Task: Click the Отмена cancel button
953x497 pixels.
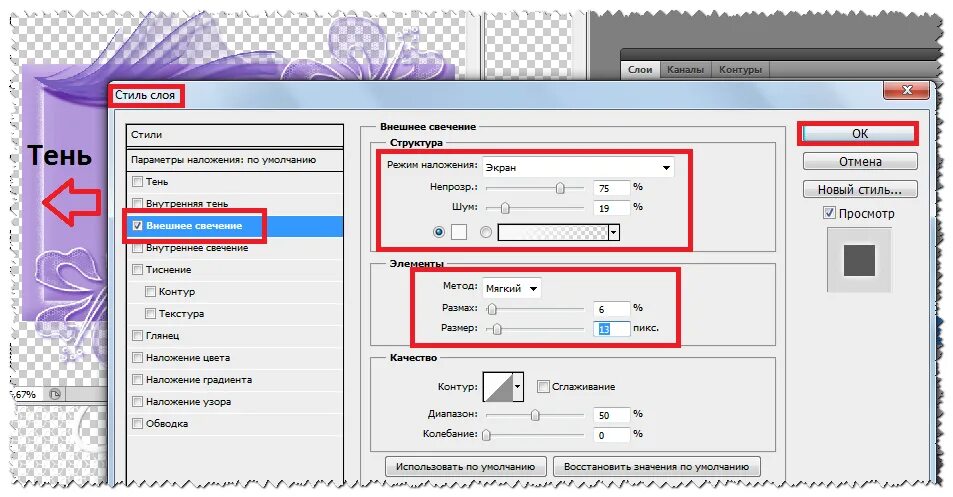Action: pyautogui.click(x=860, y=162)
